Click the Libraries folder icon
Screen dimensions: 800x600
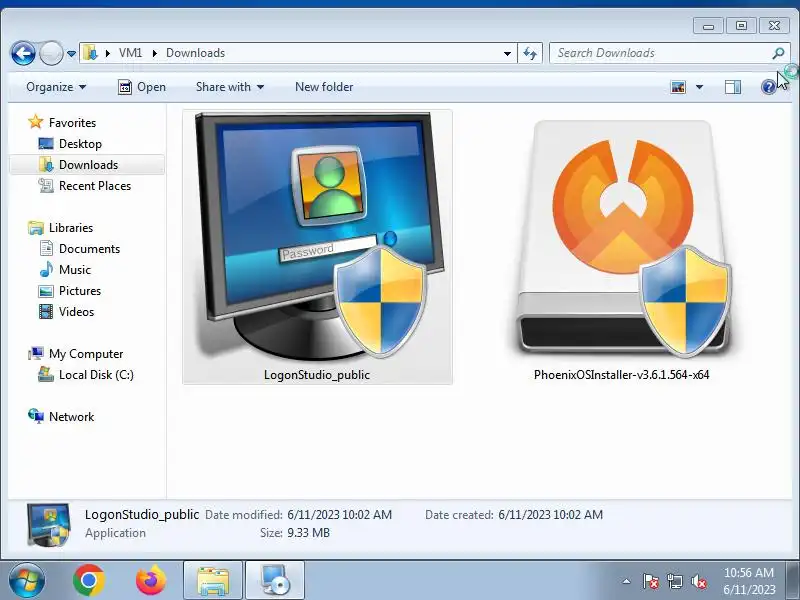[x=36, y=228]
